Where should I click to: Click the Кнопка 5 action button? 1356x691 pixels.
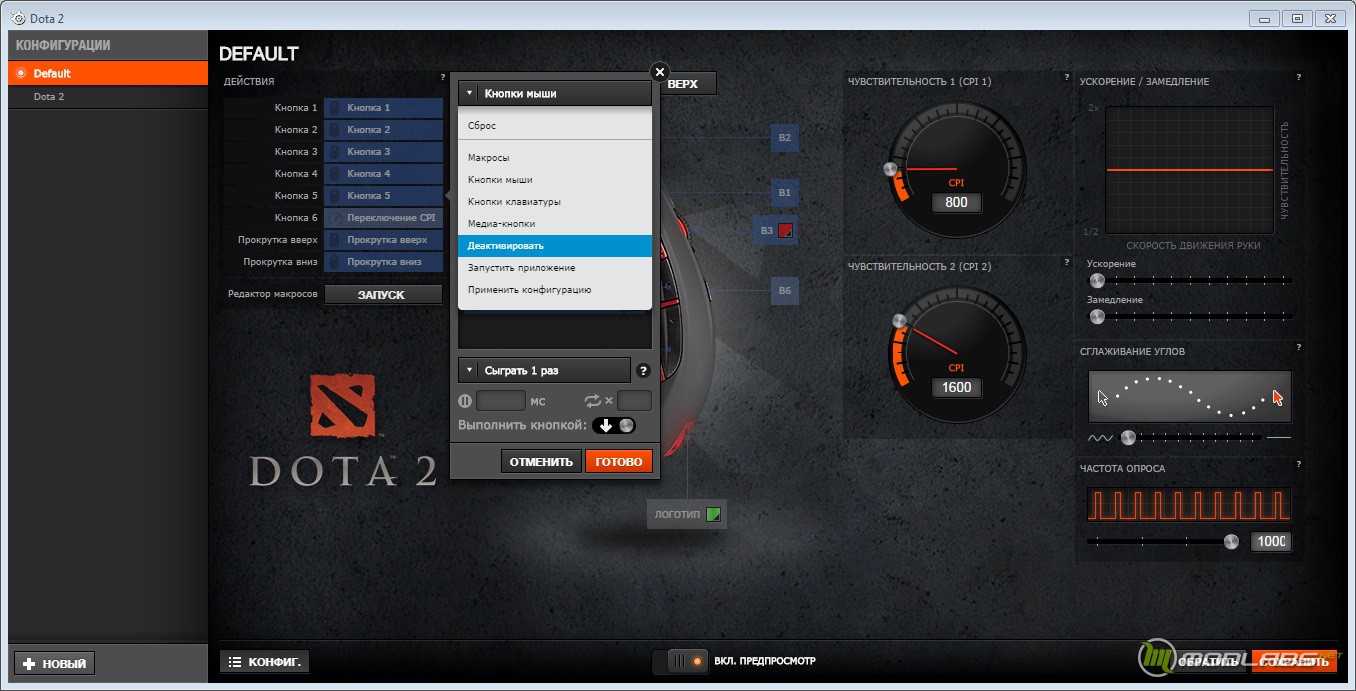coord(383,196)
